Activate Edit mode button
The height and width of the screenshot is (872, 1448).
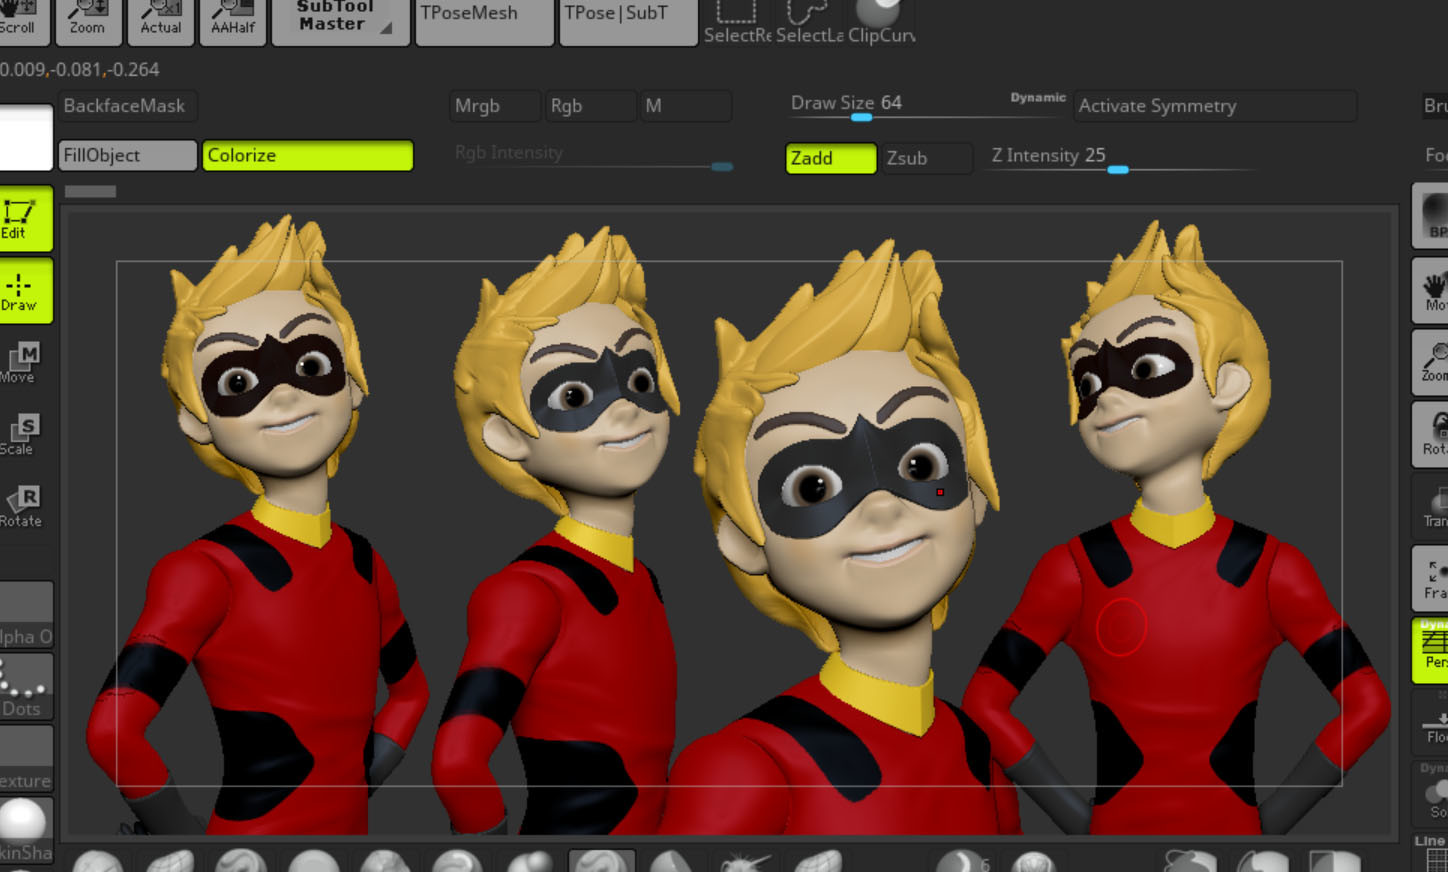point(24,218)
